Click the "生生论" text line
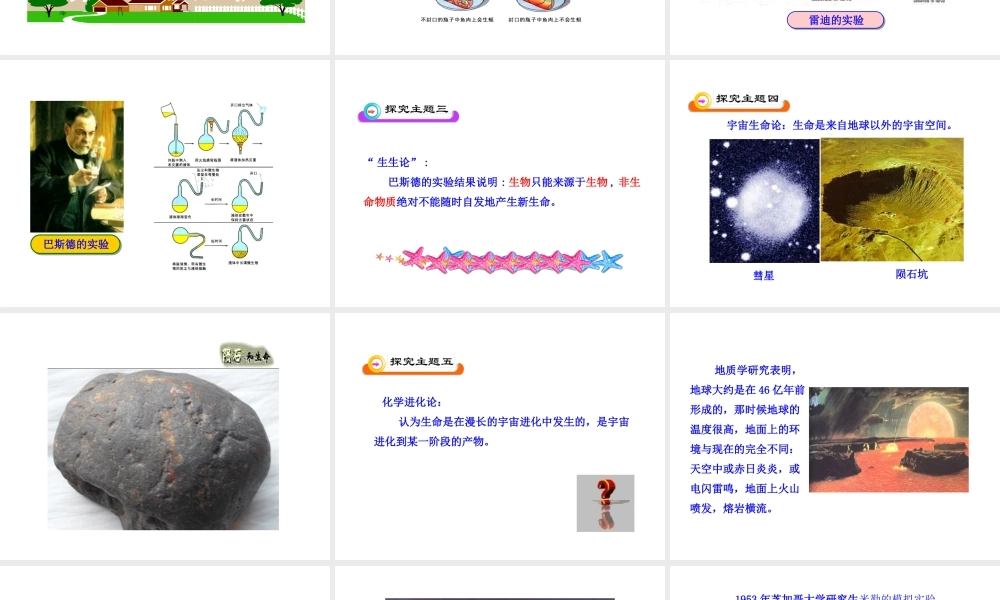1000x600 pixels. coord(398,162)
